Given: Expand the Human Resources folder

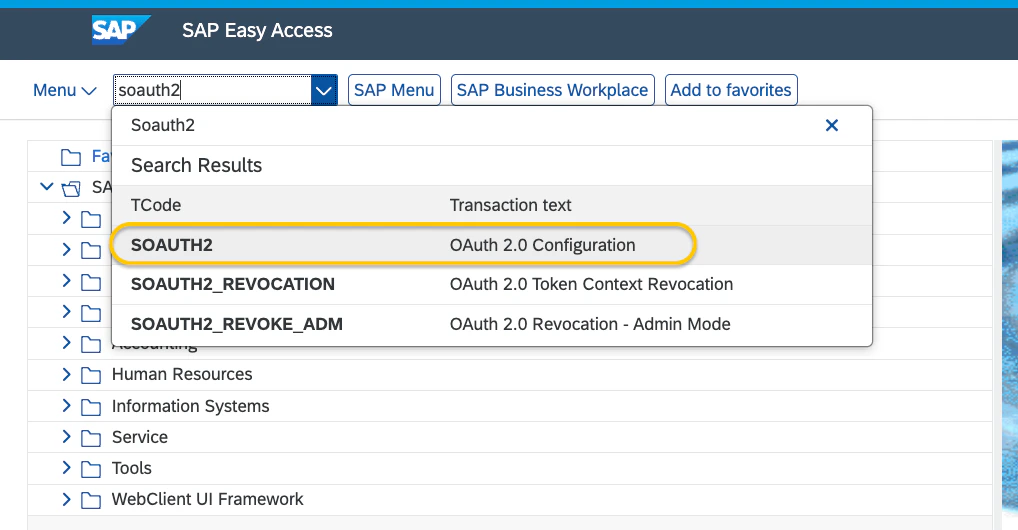Looking at the screenshot, I should (66, 374).
